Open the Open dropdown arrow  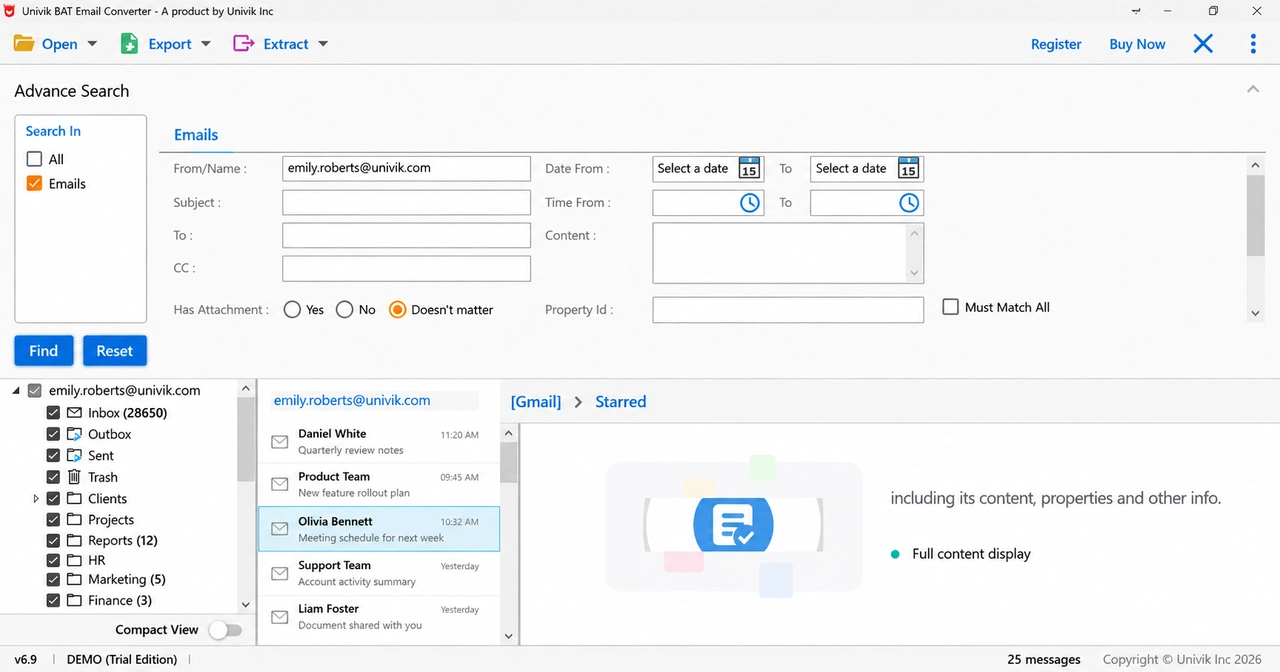[92, 44]
